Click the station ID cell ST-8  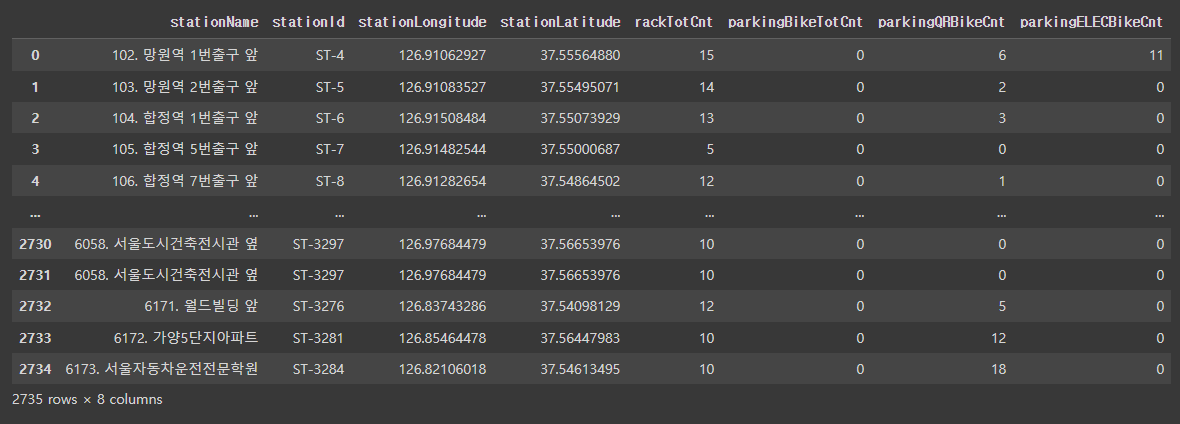tap(330, 181)
